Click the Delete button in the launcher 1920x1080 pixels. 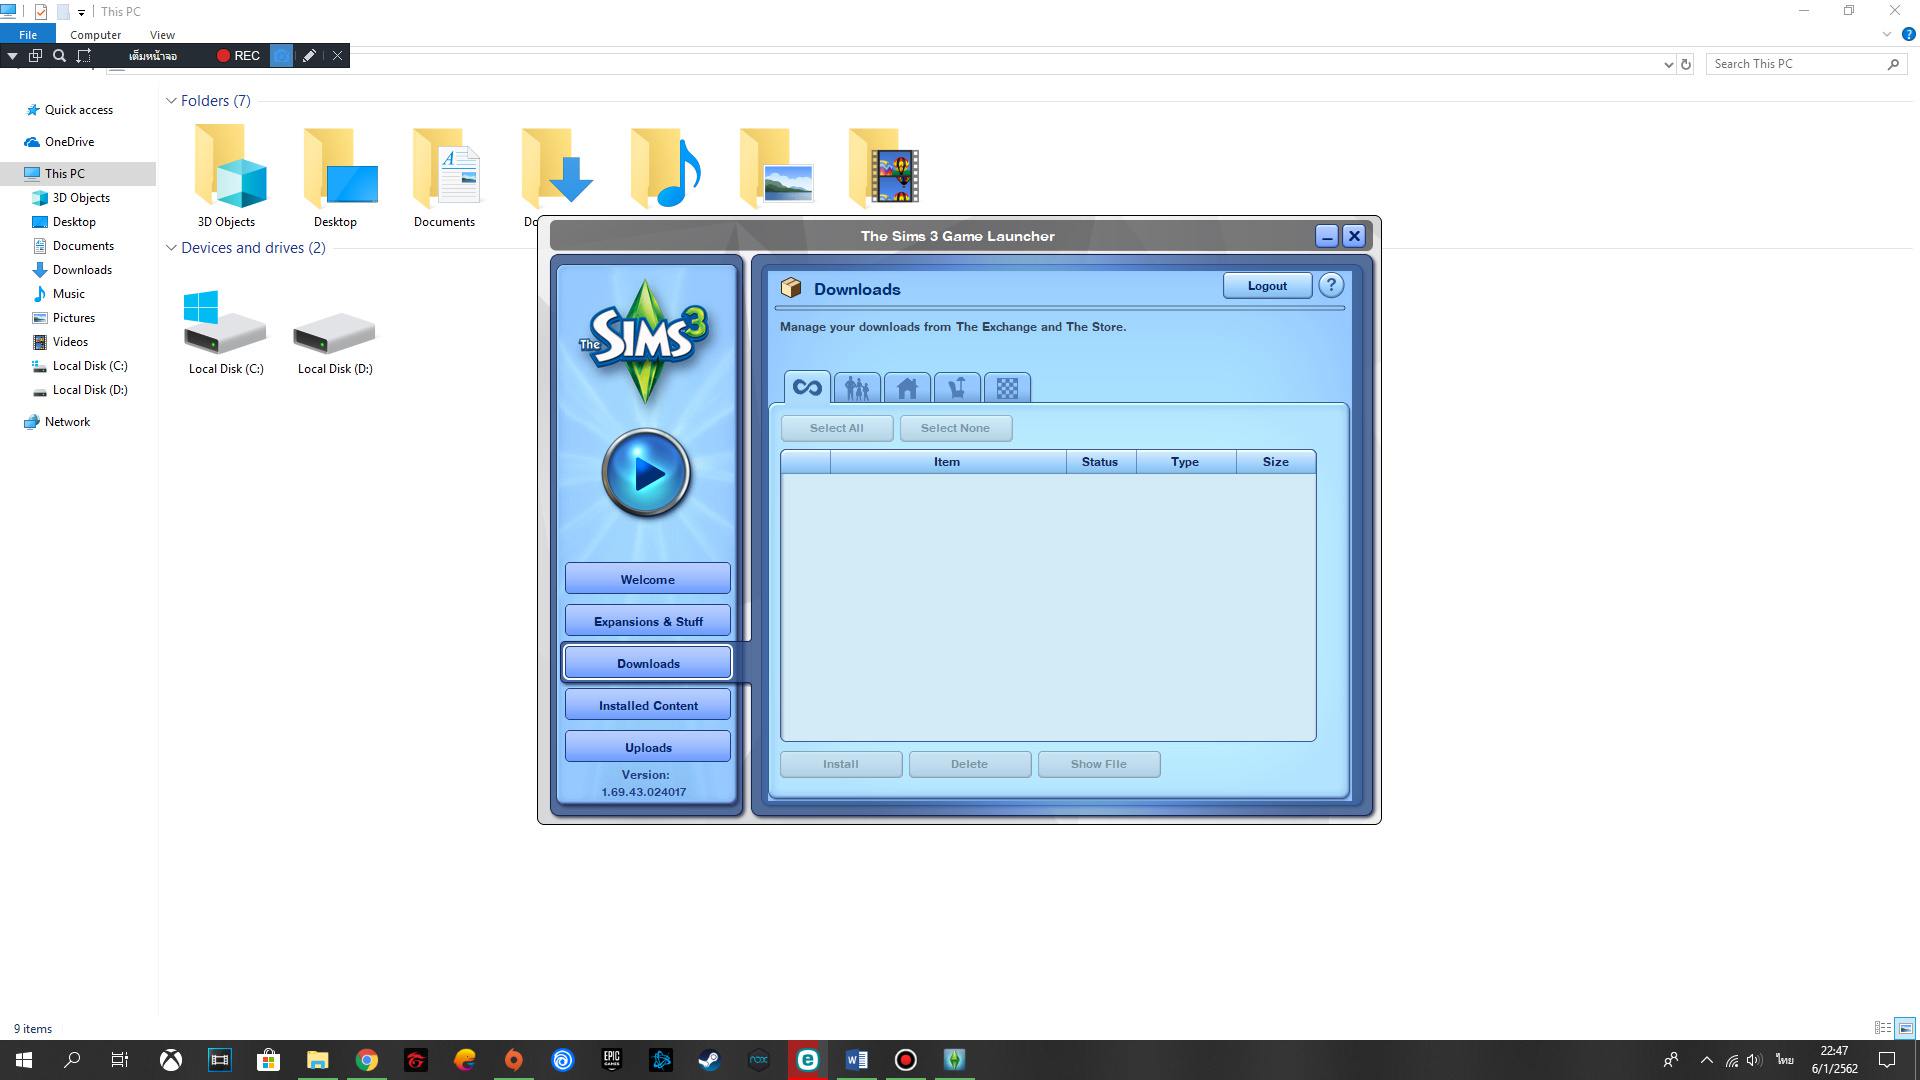tap(969, 764)
